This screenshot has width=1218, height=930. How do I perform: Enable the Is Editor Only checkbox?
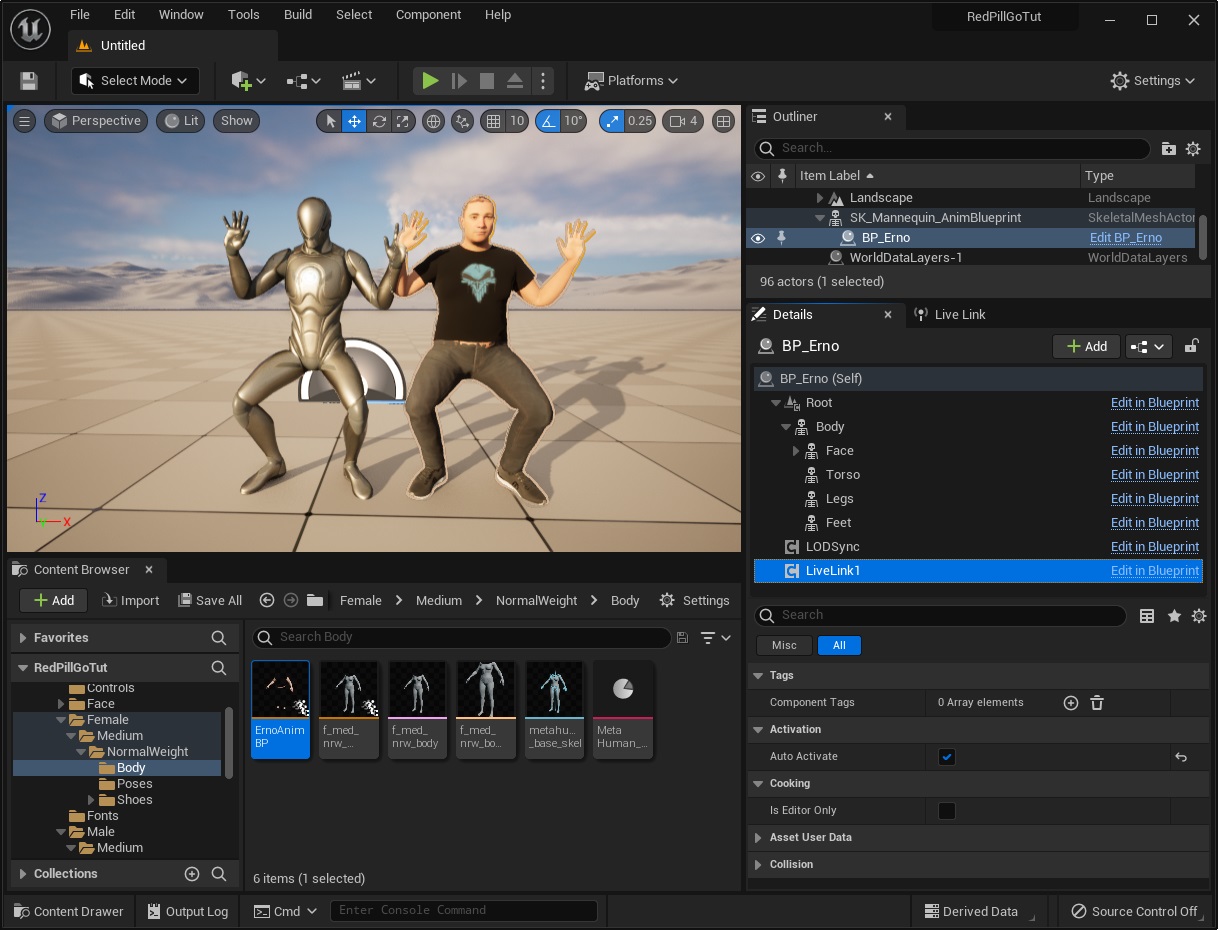(x=947, y=811)
